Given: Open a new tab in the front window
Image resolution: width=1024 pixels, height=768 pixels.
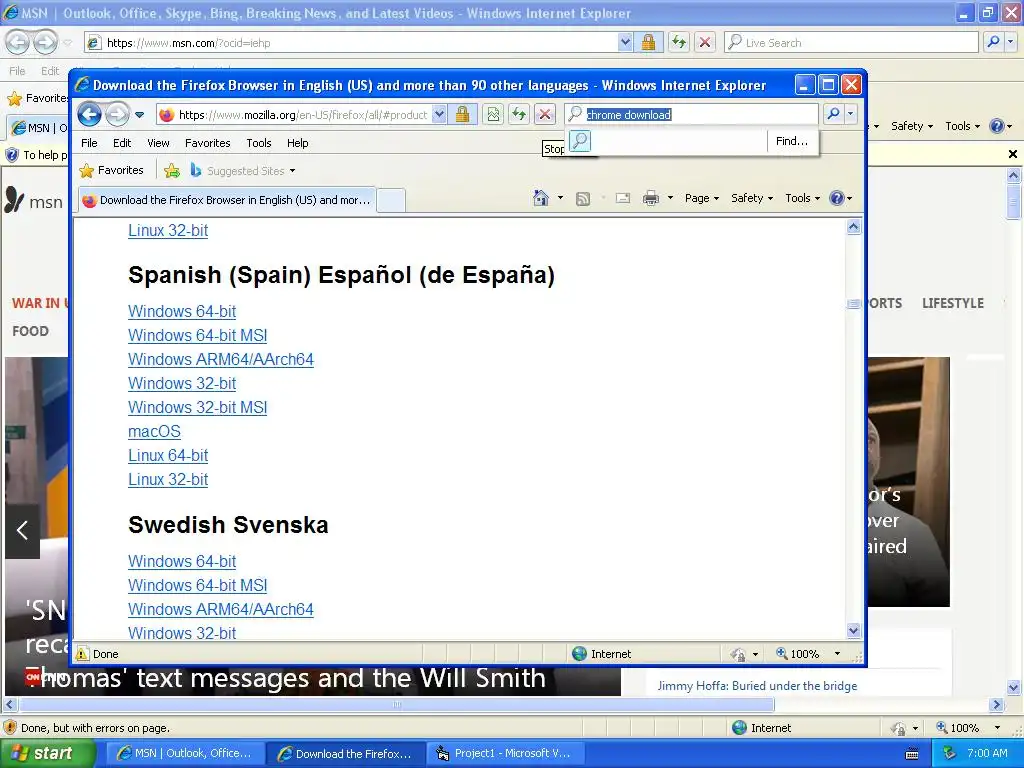Looking at the screenshot, I should click(x=391, y=200).
